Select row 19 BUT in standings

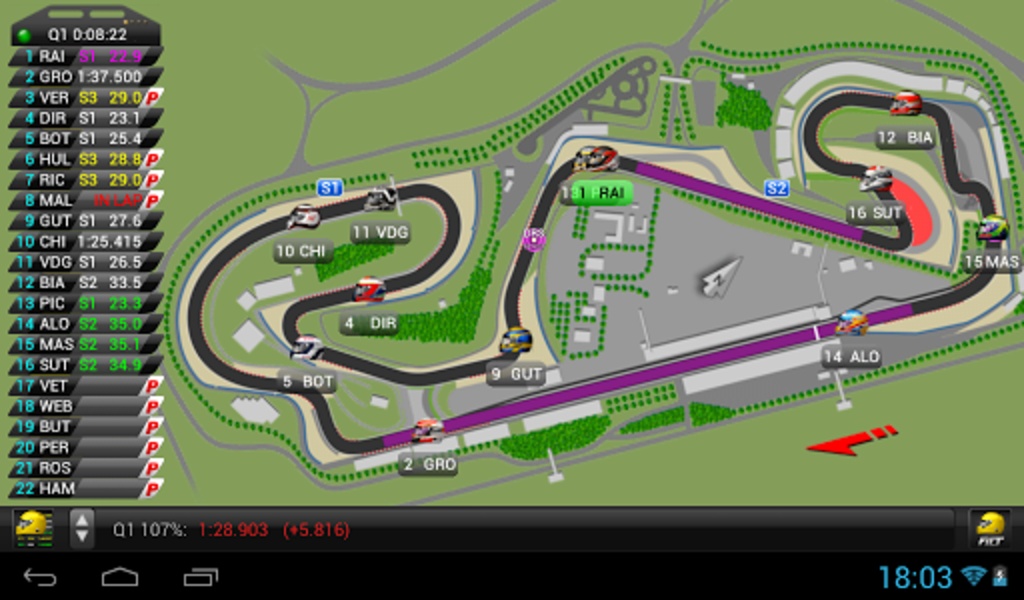point(86,427)
